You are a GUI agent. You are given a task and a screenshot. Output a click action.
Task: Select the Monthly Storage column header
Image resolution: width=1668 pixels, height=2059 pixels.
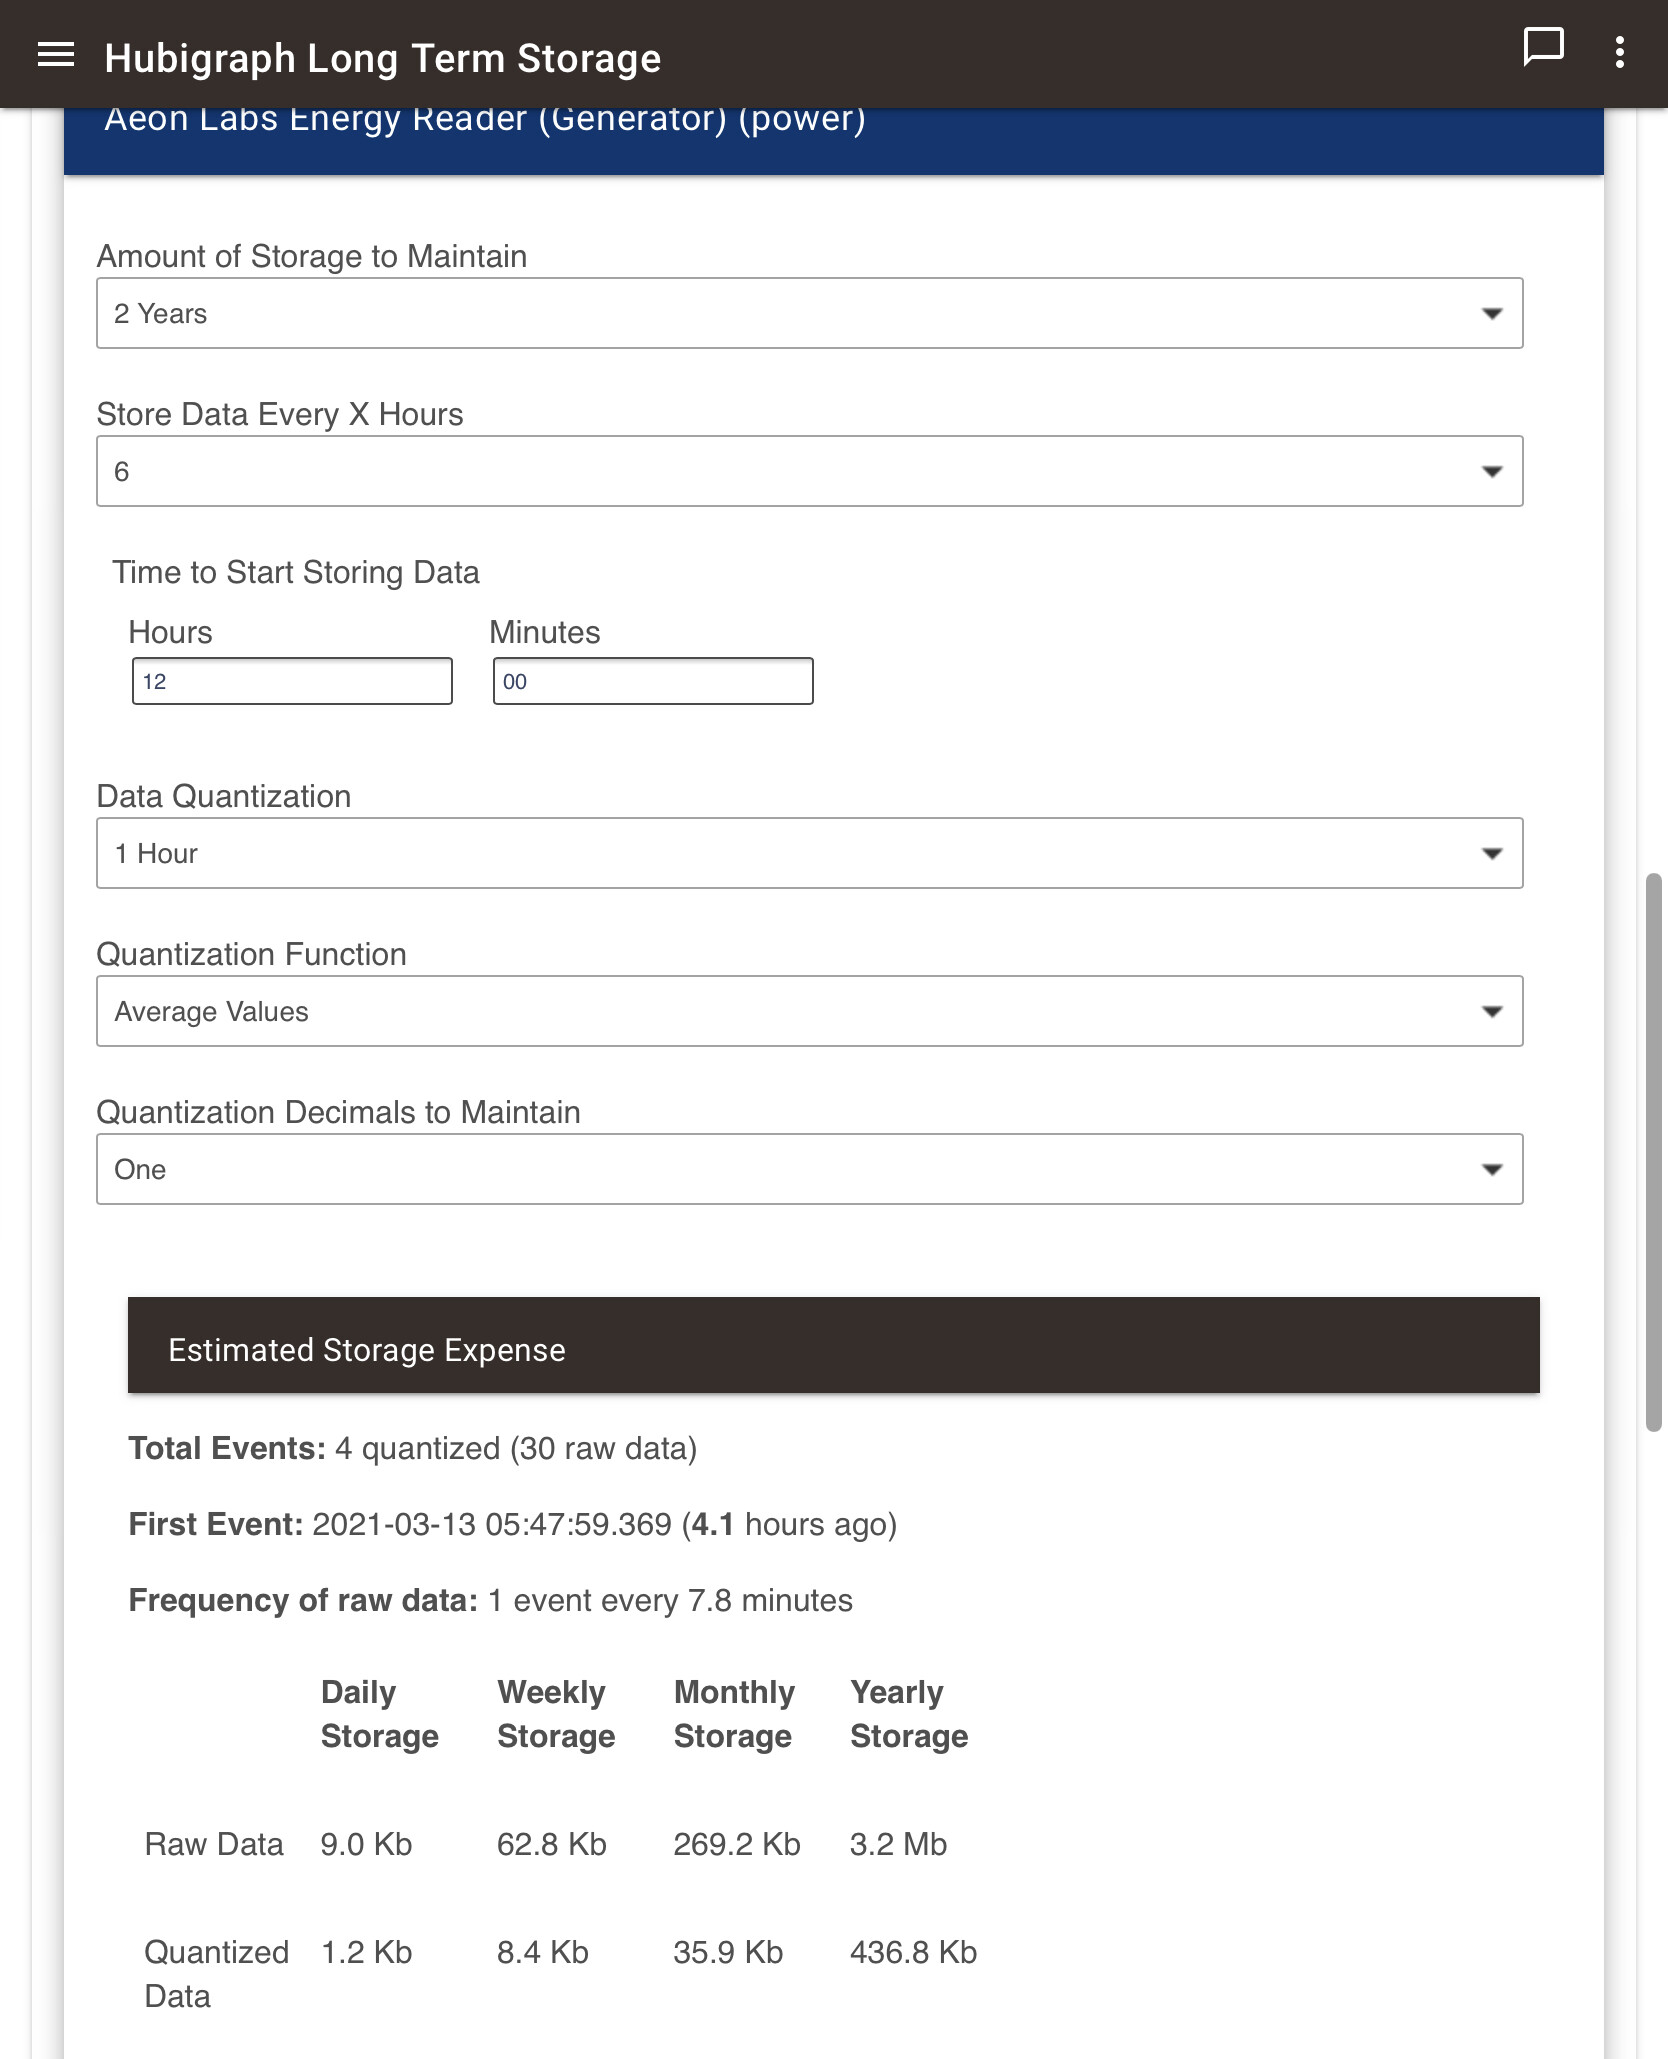pyautogui.click(x=733, y=1714)
